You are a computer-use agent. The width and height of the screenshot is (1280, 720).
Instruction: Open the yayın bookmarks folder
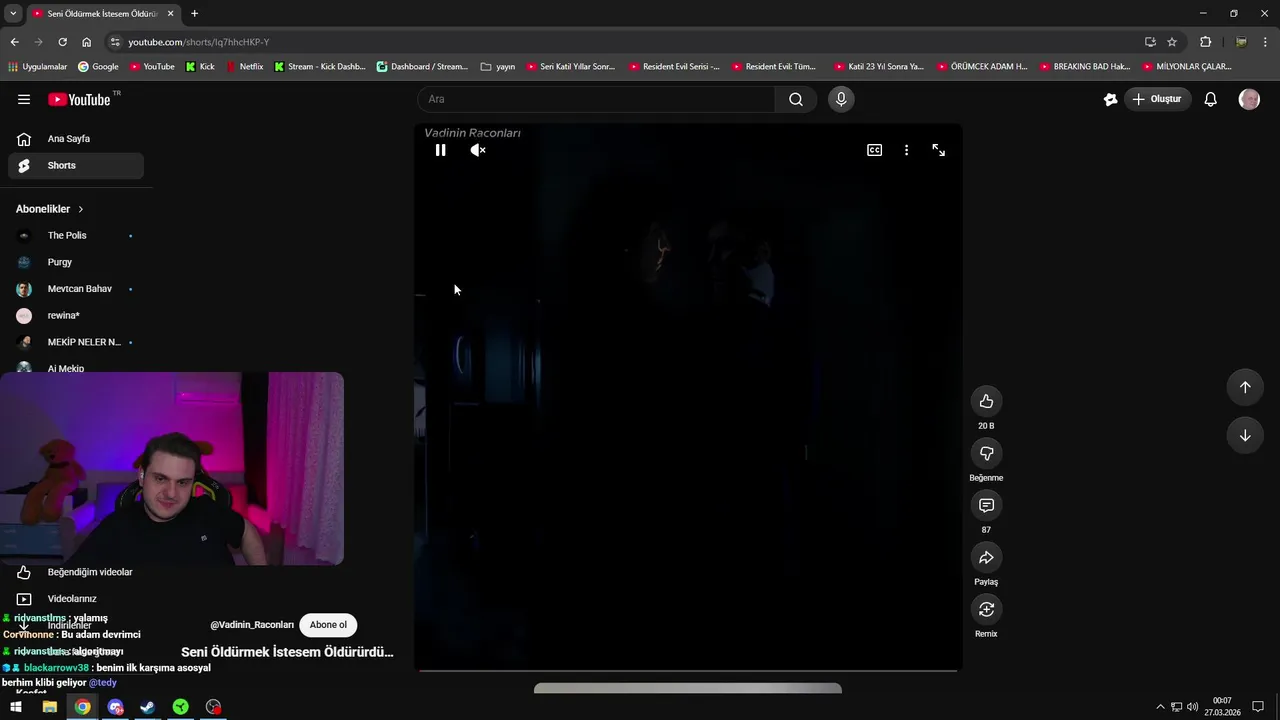pos(498,67)
